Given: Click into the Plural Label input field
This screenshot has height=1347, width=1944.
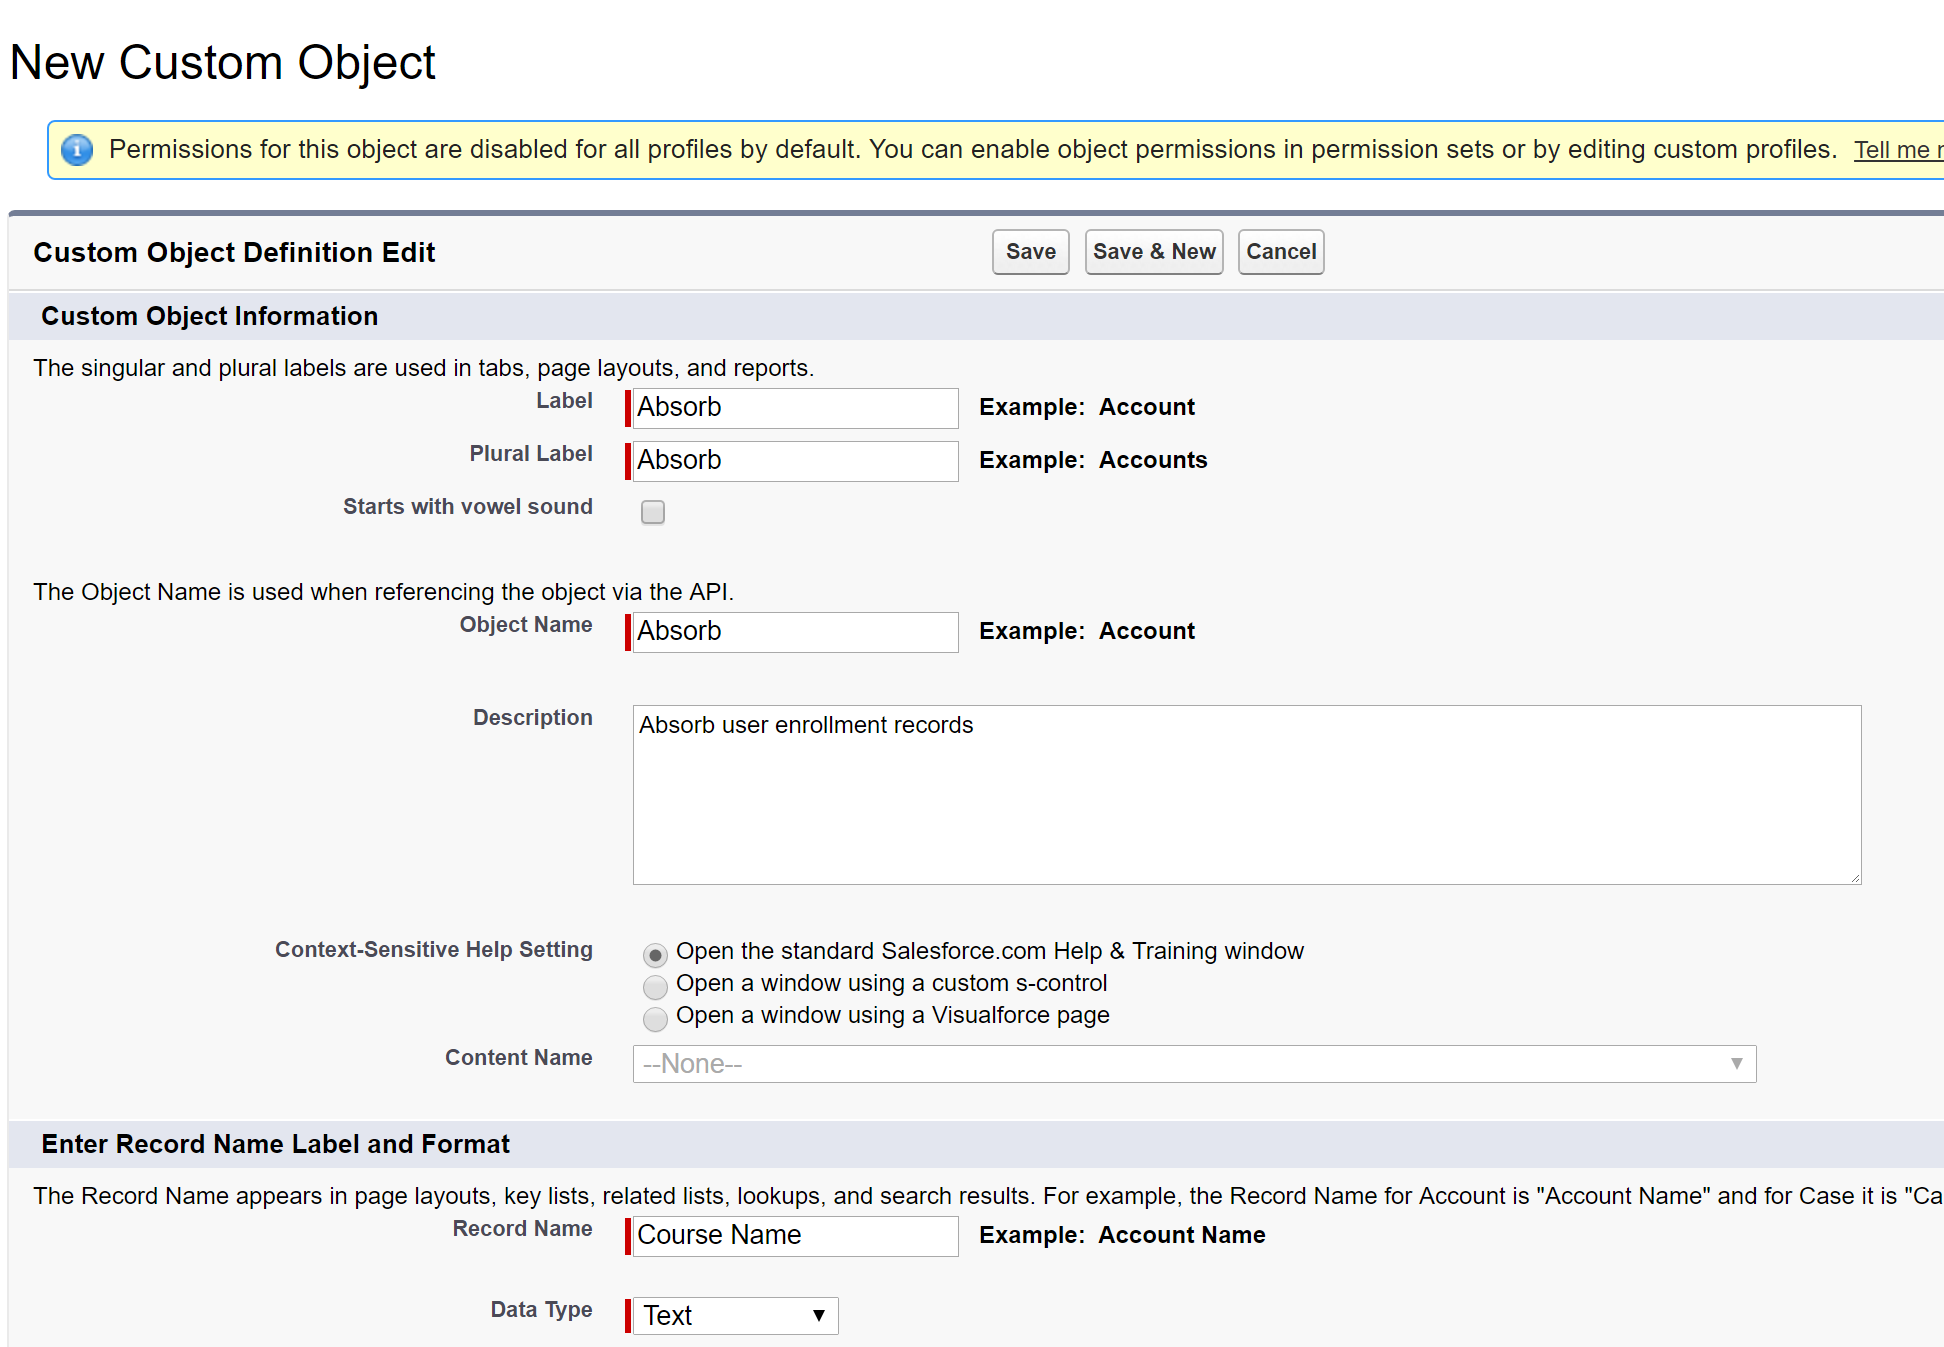Looking at the screenshot, I should (x=795, y=461).
